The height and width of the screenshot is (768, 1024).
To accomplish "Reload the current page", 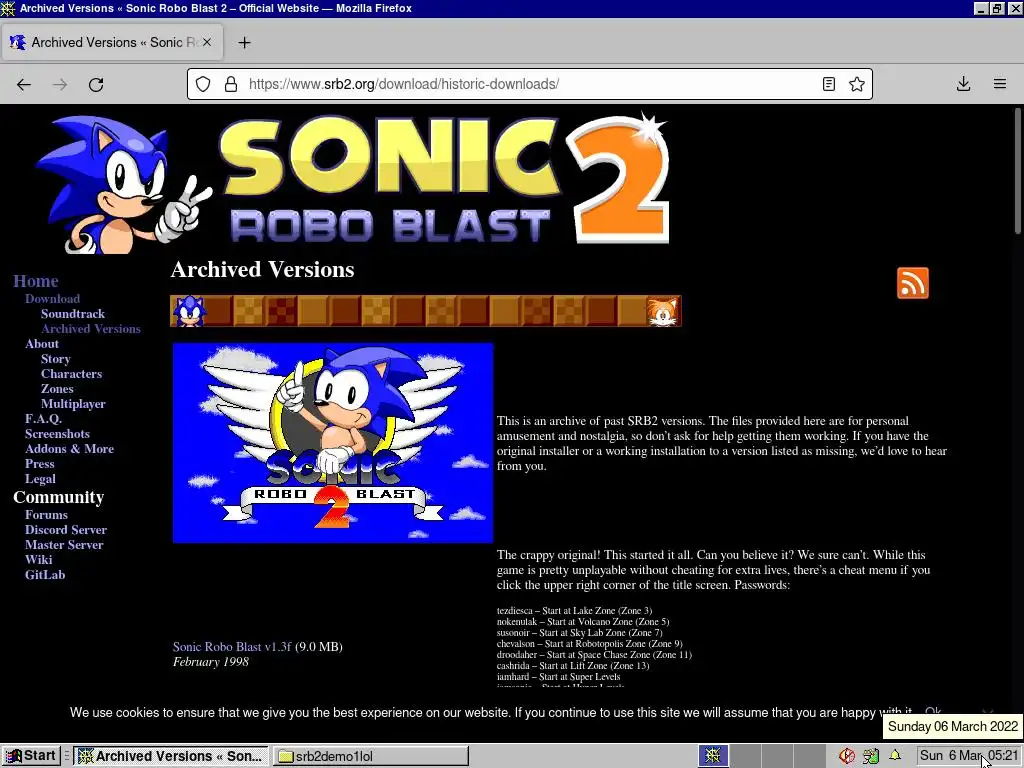I will 96,84.
